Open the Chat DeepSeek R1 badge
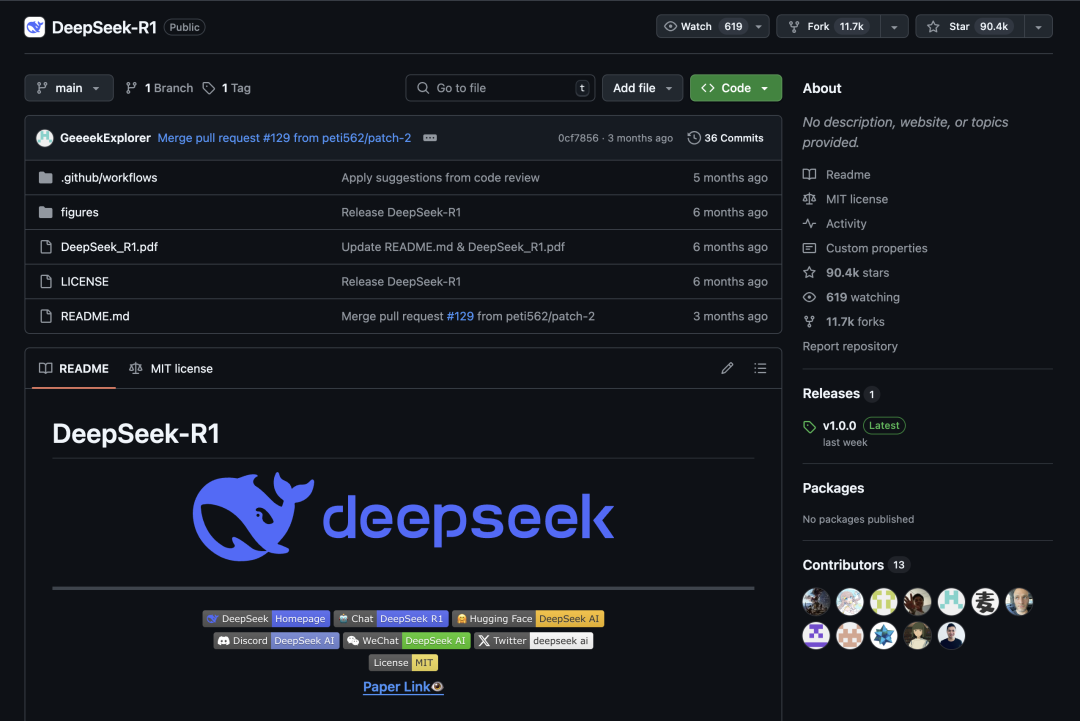 tap(391, 618)
